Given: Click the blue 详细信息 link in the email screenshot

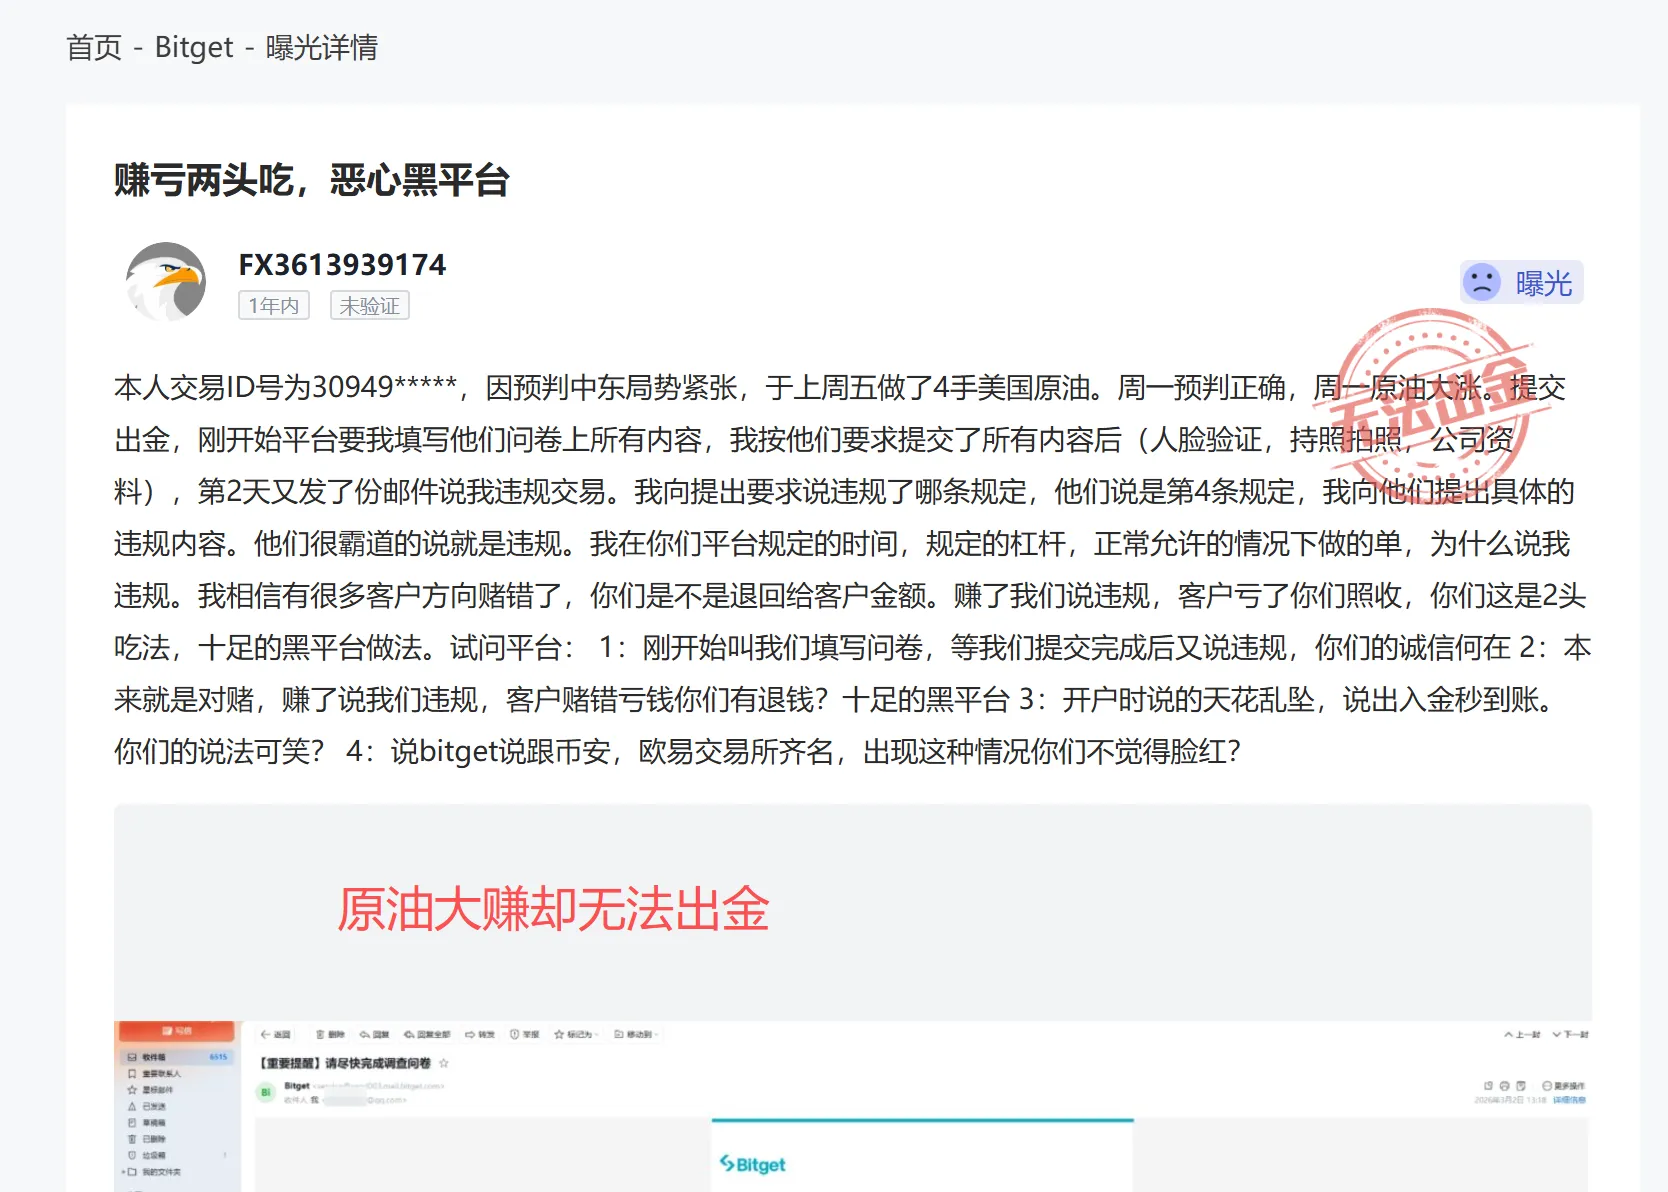Looking at the screenshot, I should point(1569,1100).
